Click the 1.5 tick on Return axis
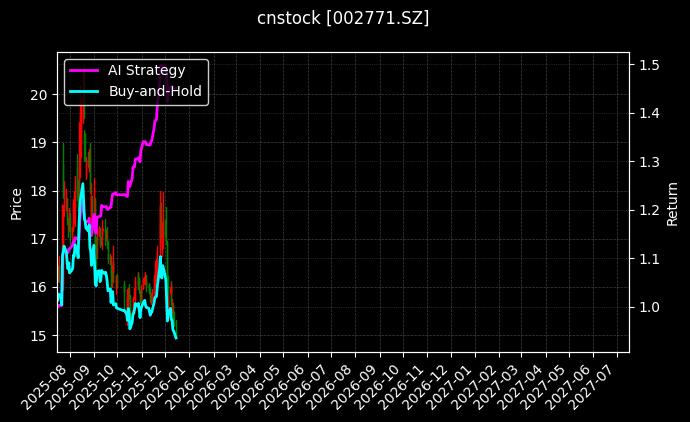The image size is (690, 422). (648, 65)
